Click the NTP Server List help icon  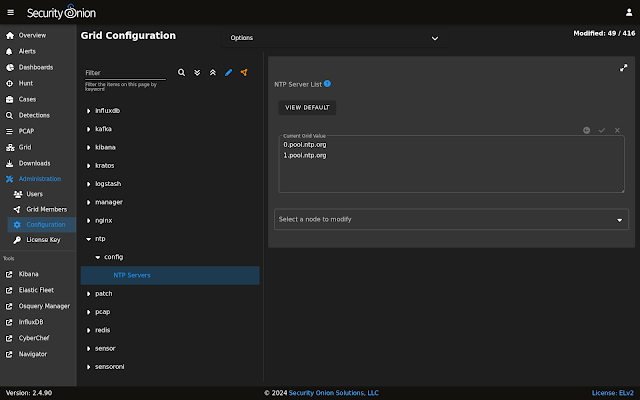click(x=327, y=84)
